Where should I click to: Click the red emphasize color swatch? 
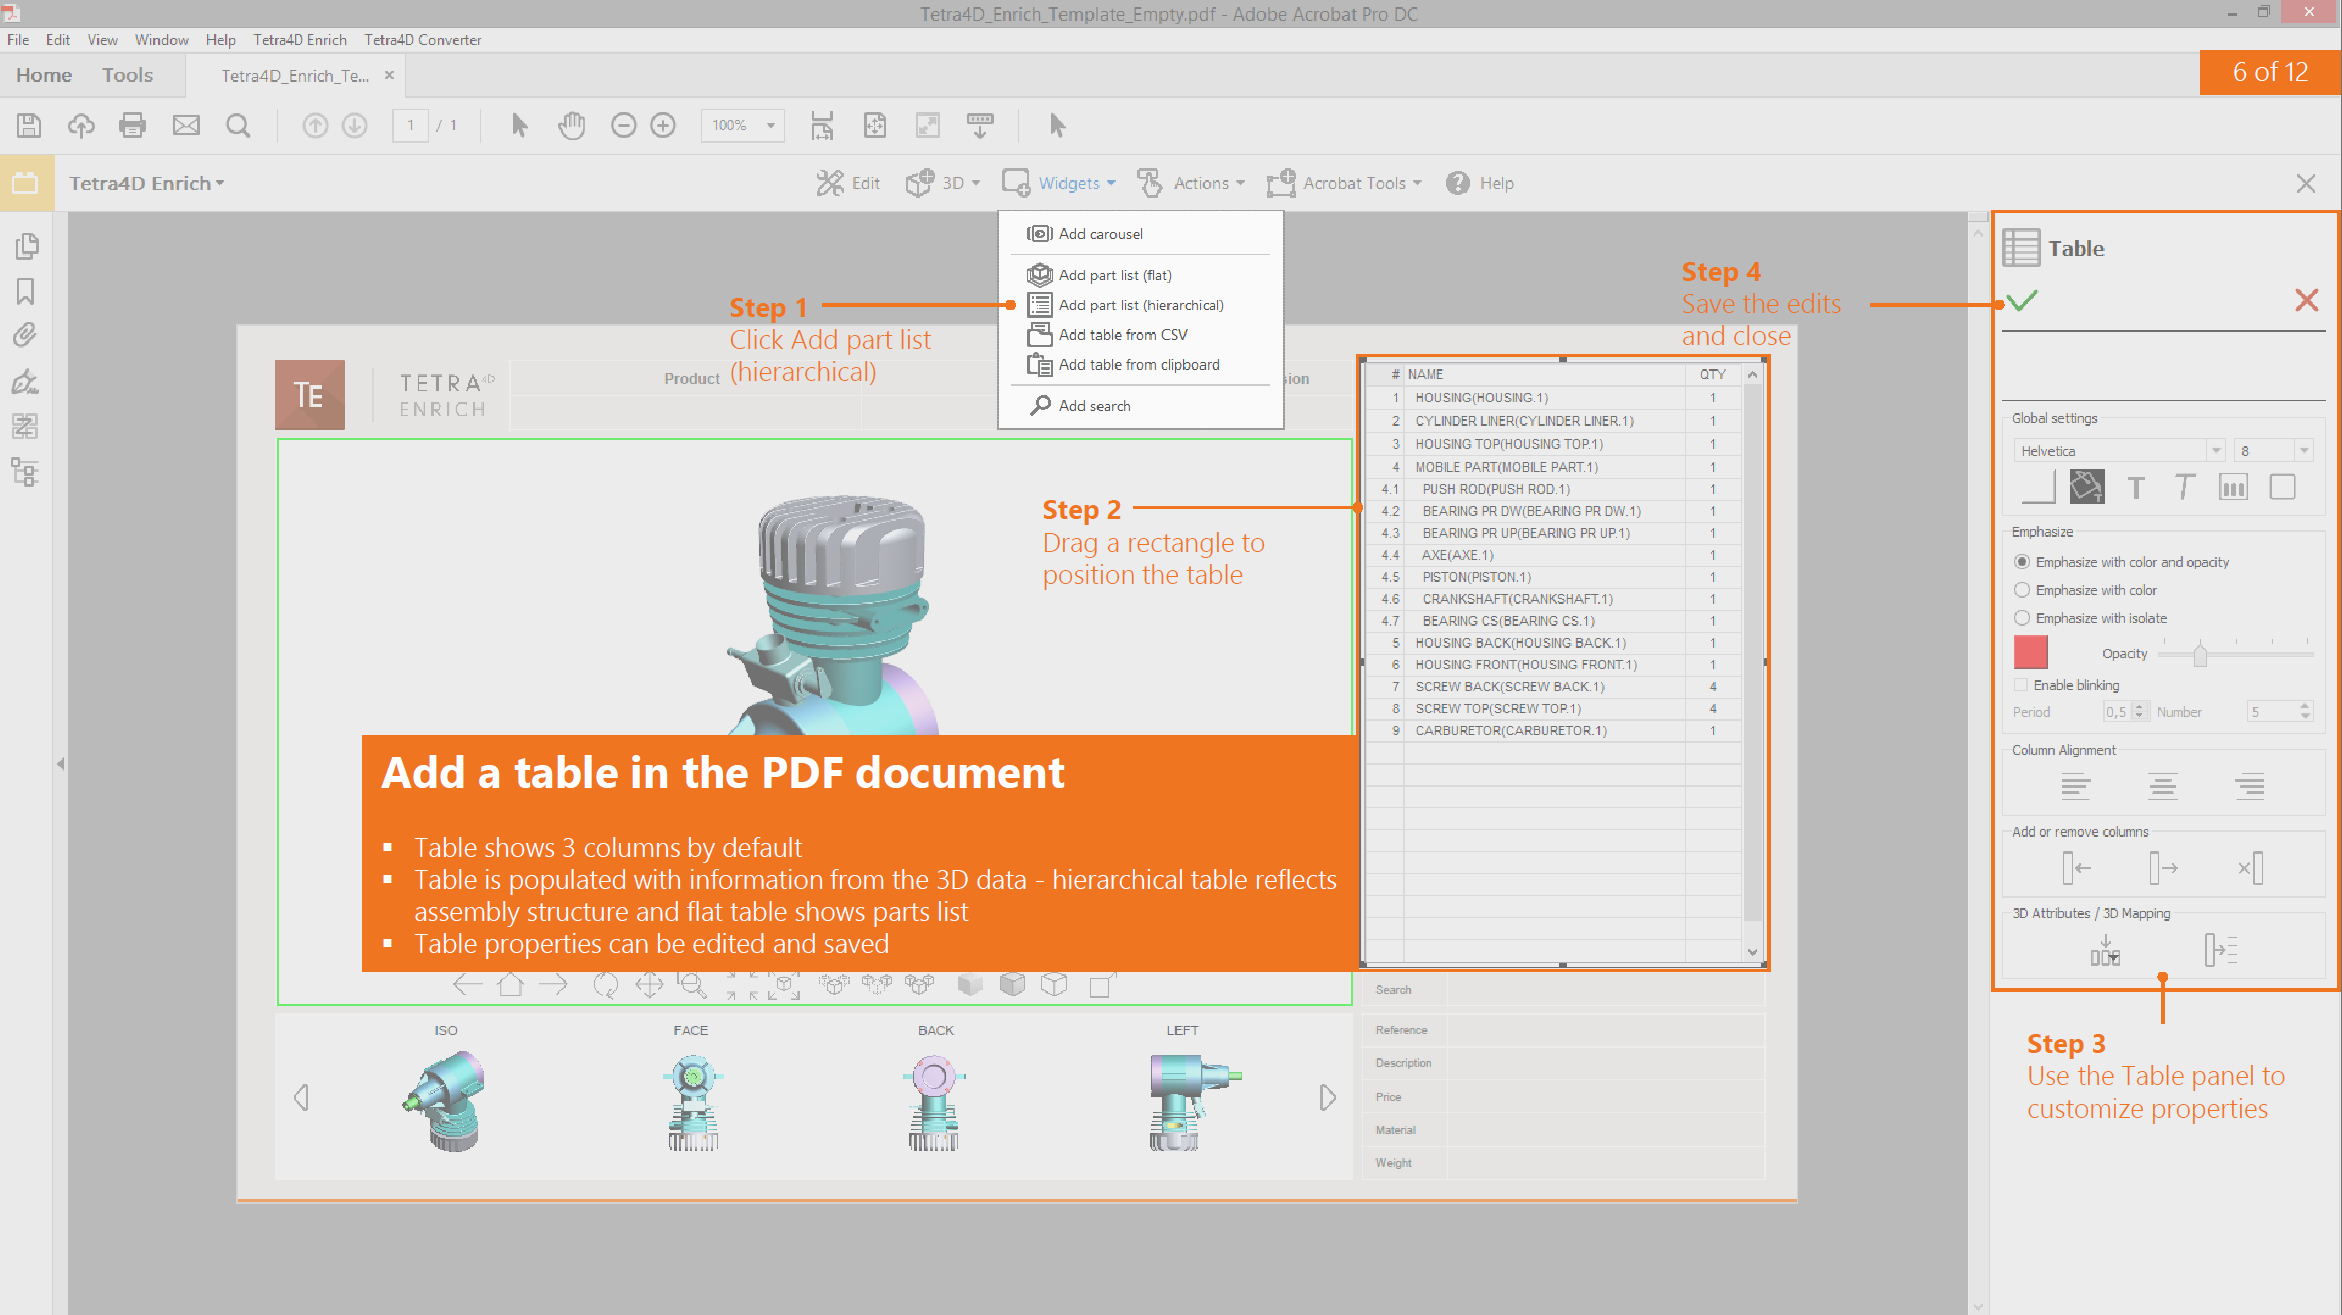pos(2031,653)
